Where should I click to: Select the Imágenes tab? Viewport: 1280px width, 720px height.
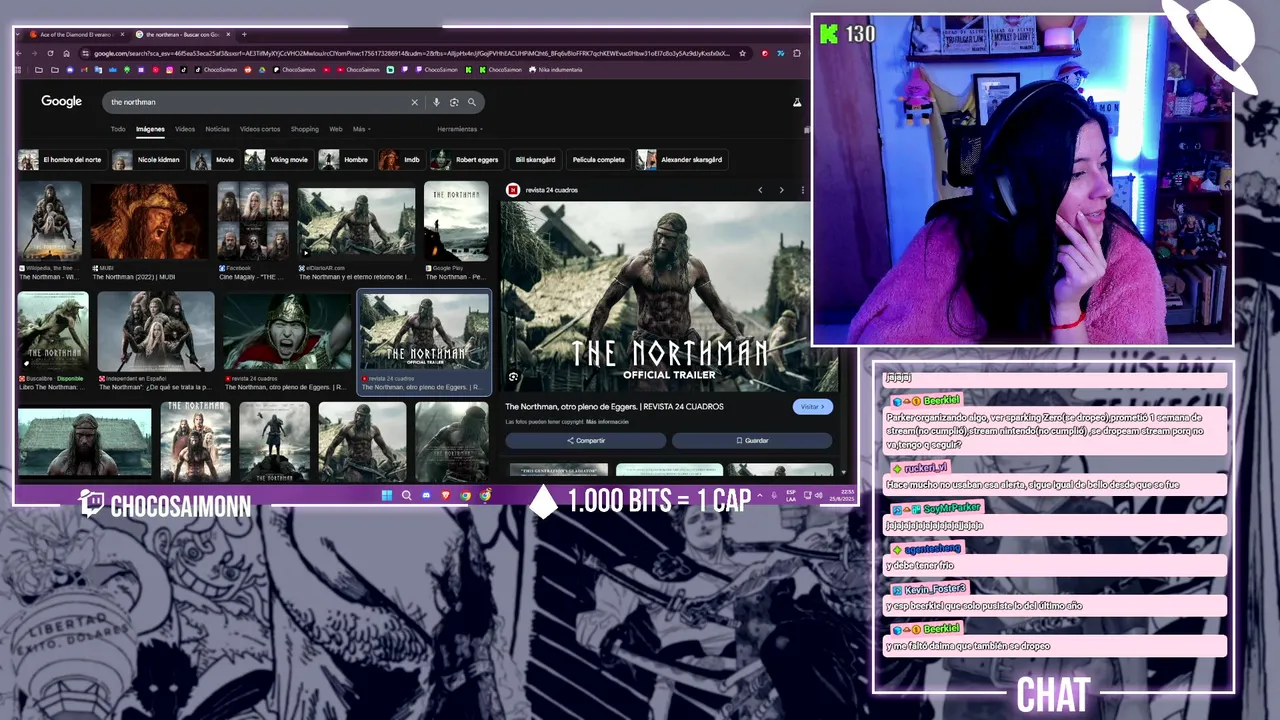click(x=150, y=129)
